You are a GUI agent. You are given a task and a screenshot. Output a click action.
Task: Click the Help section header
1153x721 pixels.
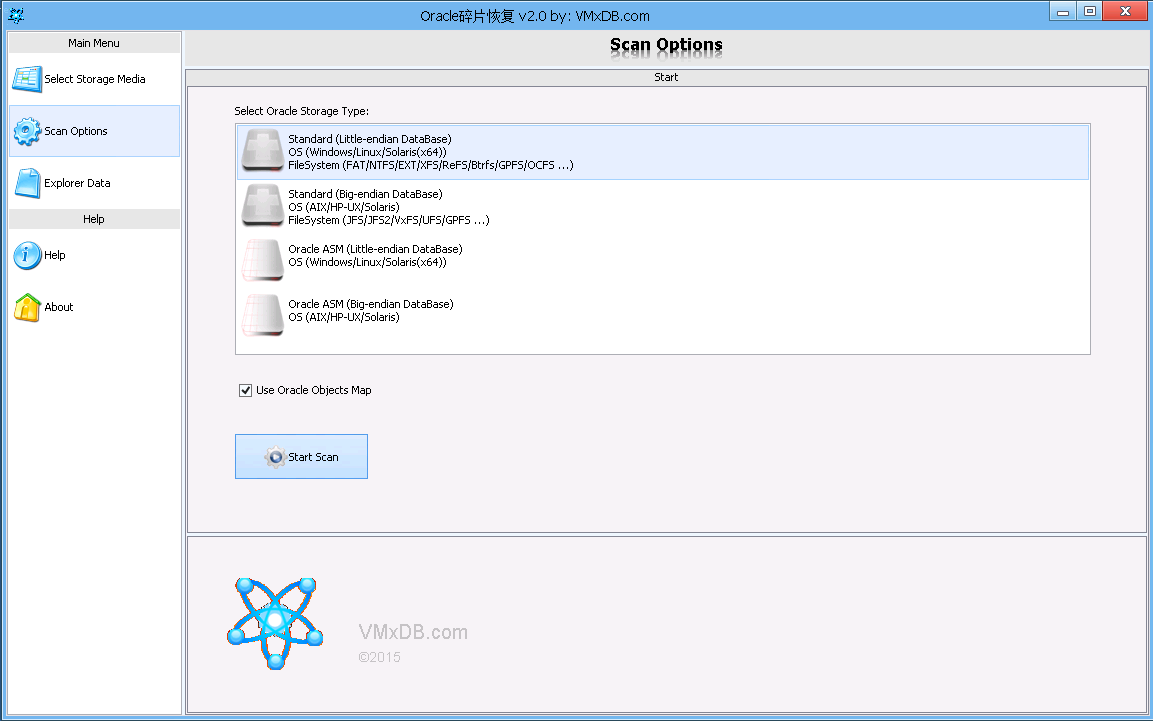[94, 219]
